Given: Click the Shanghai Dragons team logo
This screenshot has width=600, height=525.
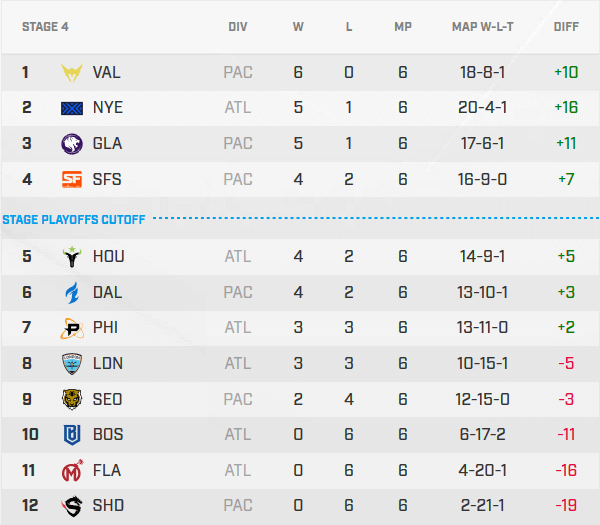Looking at the screenshot, I should click(x=73, y=506).
